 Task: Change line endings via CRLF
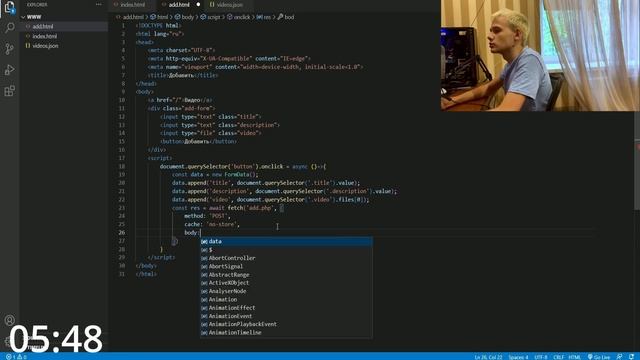pos(558,357)
